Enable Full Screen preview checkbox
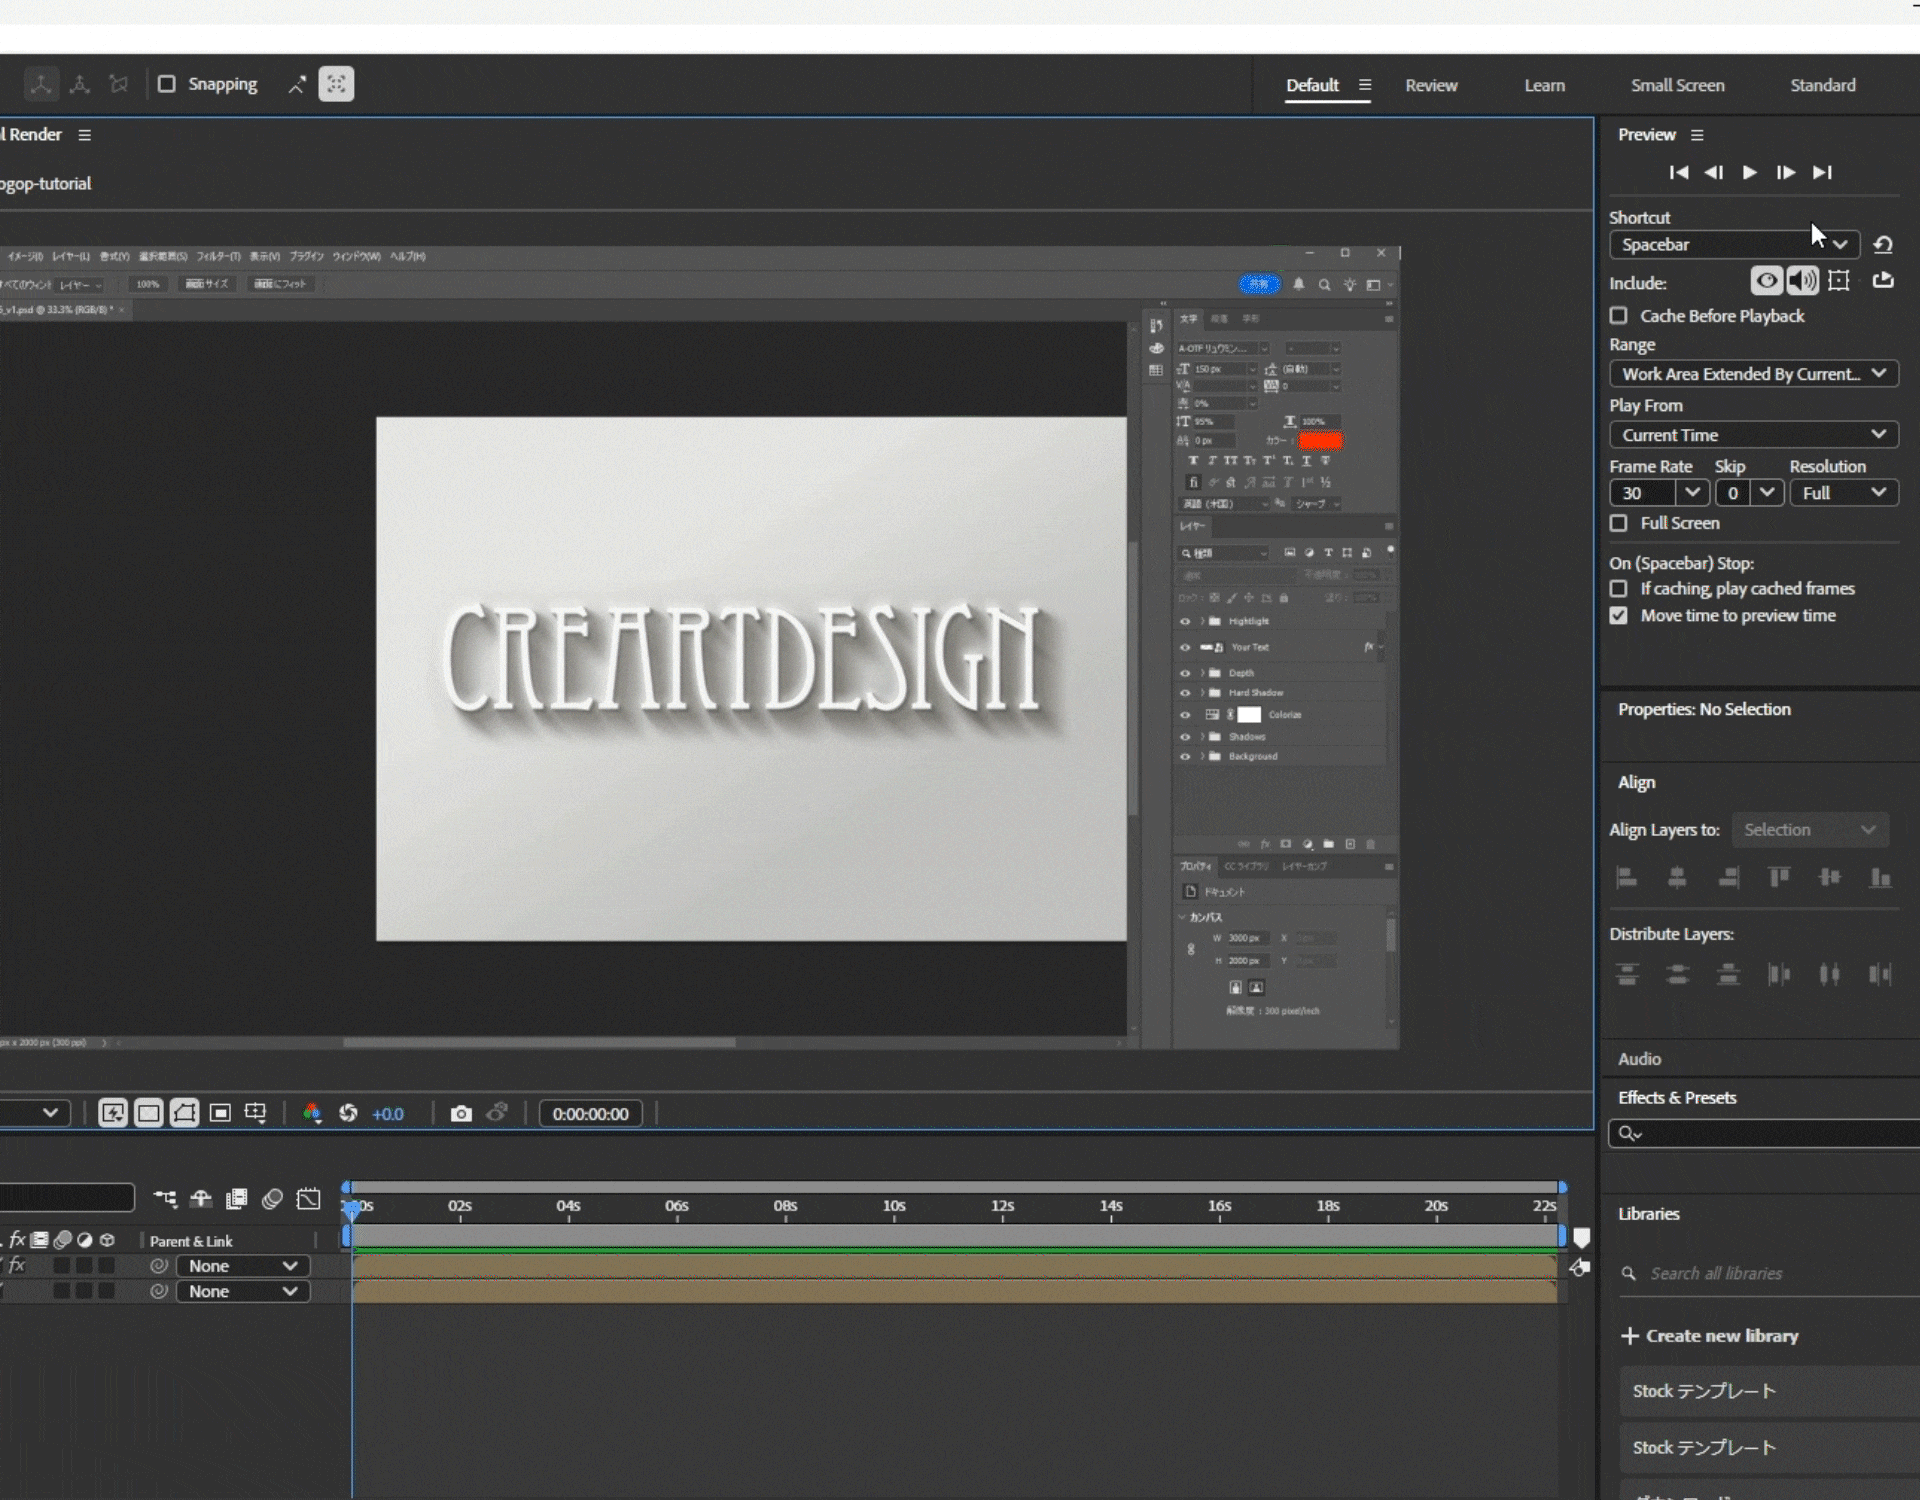 [x=1619, y=524]
